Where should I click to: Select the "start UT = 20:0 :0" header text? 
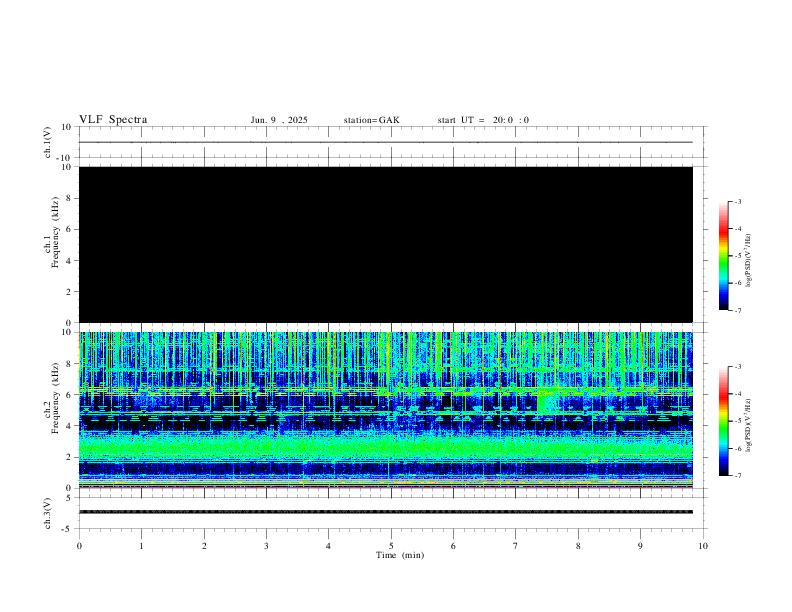pos(483,120)
